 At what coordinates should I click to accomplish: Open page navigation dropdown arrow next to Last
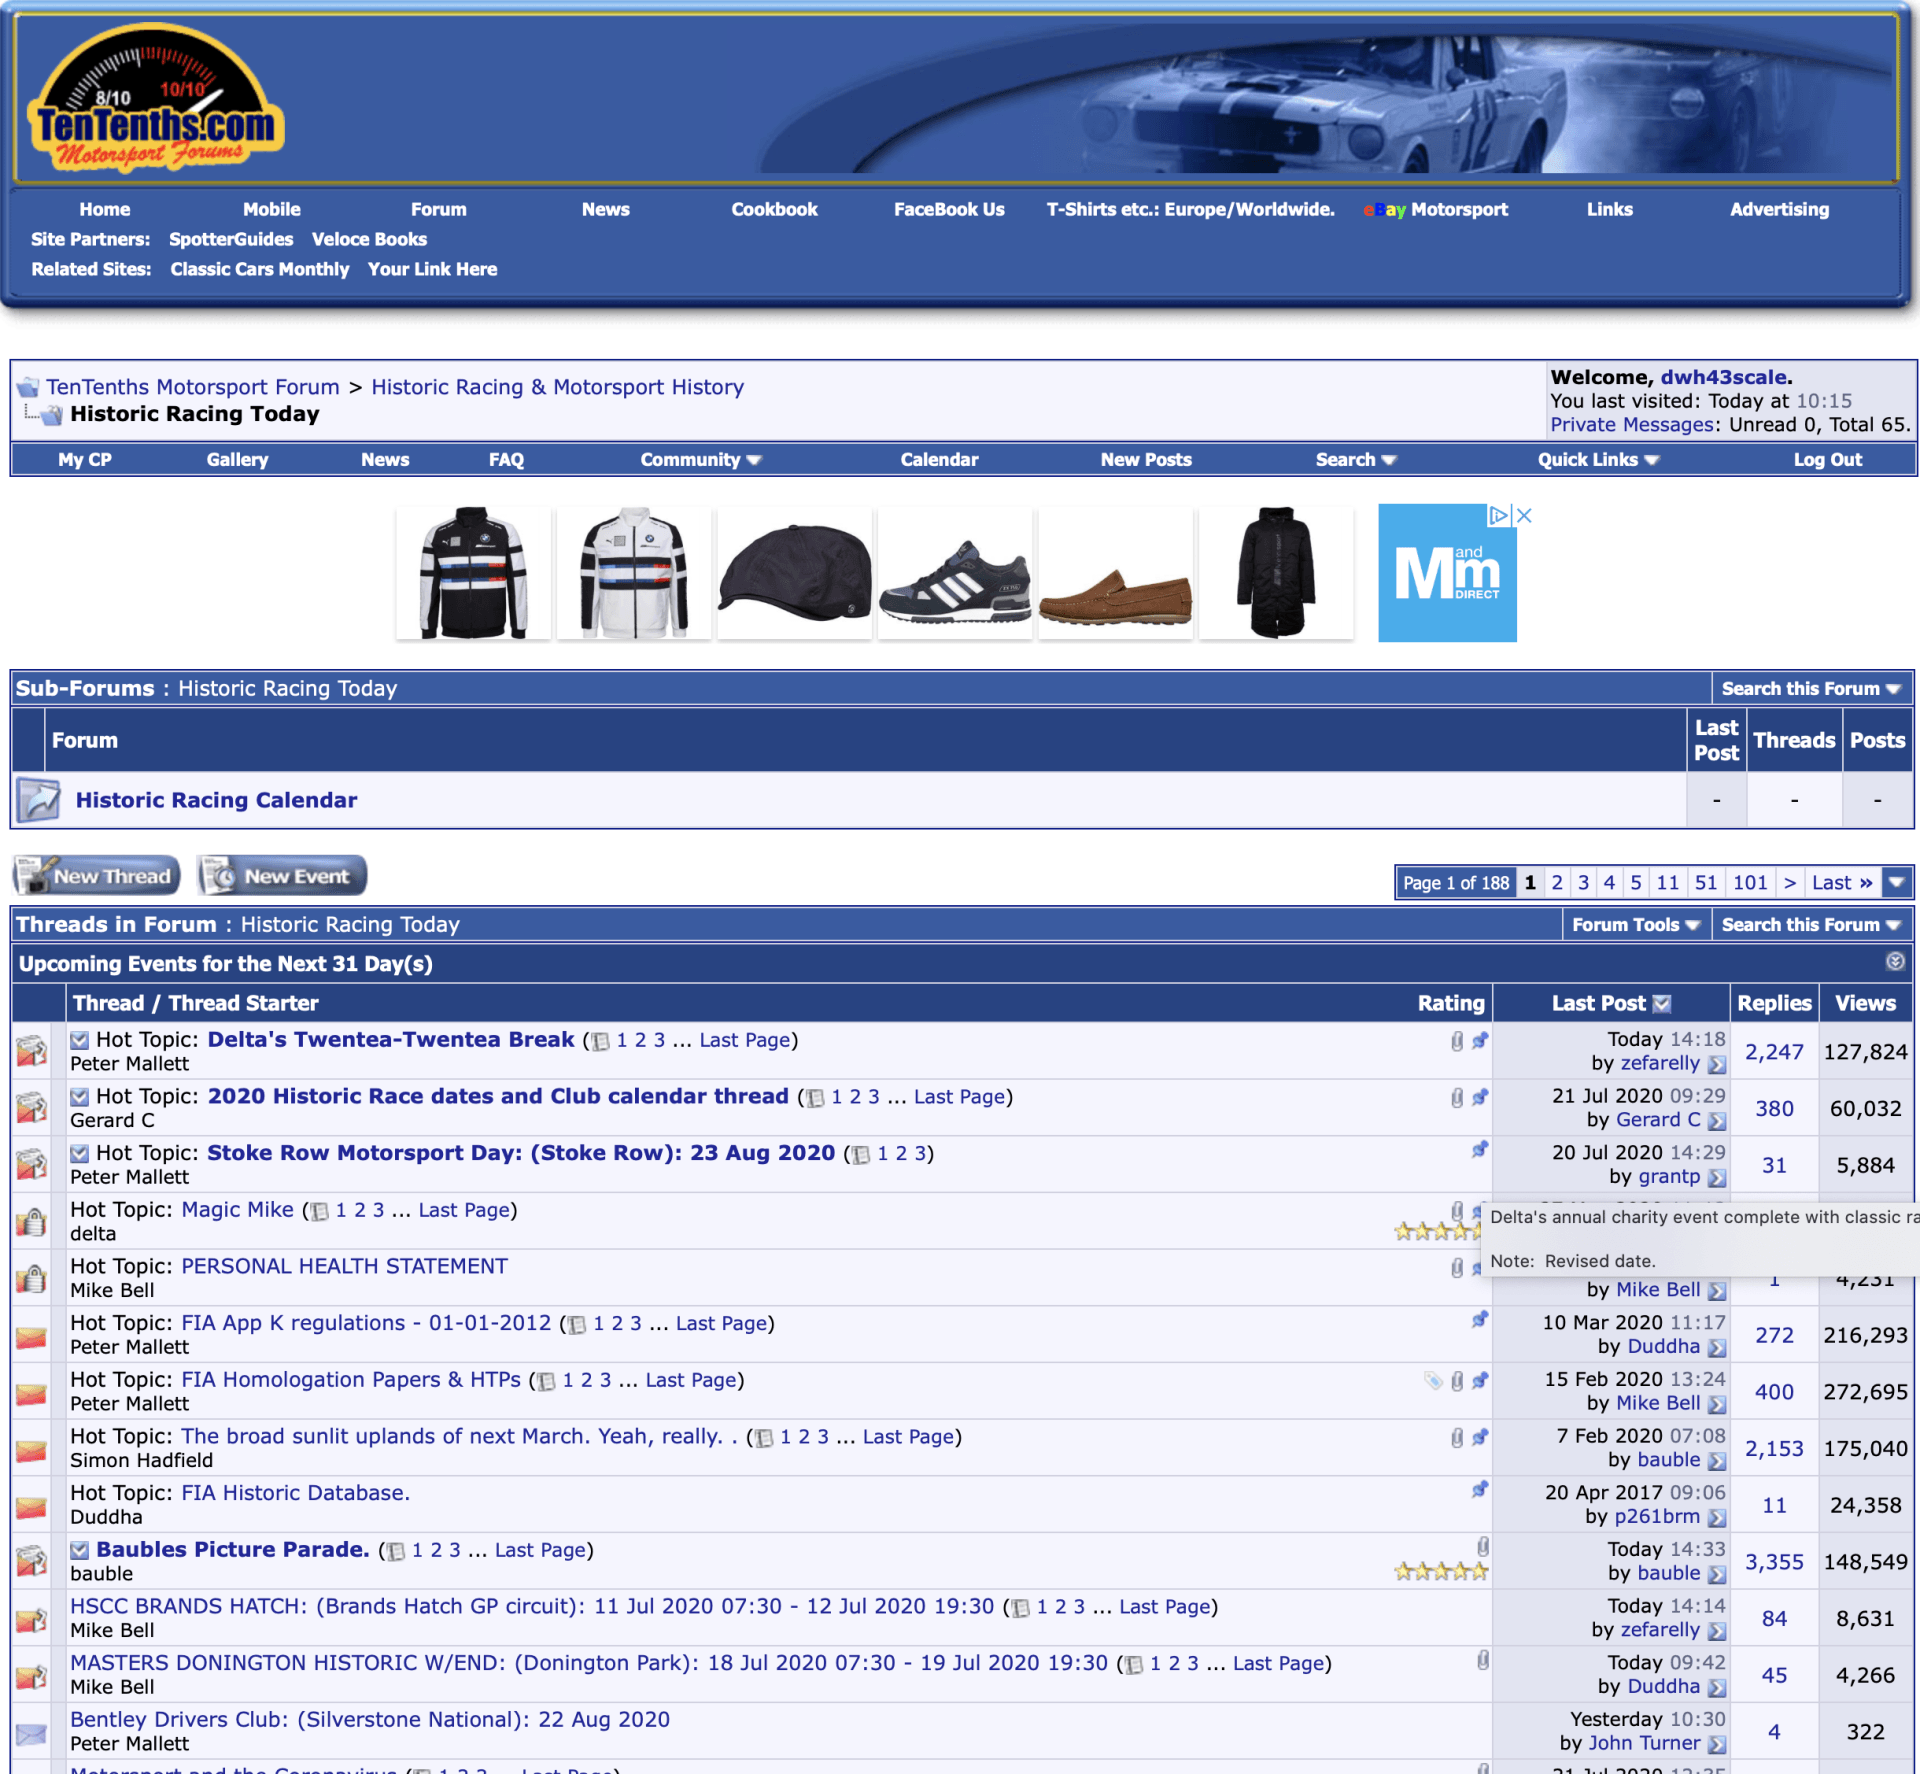[1897, 882]
